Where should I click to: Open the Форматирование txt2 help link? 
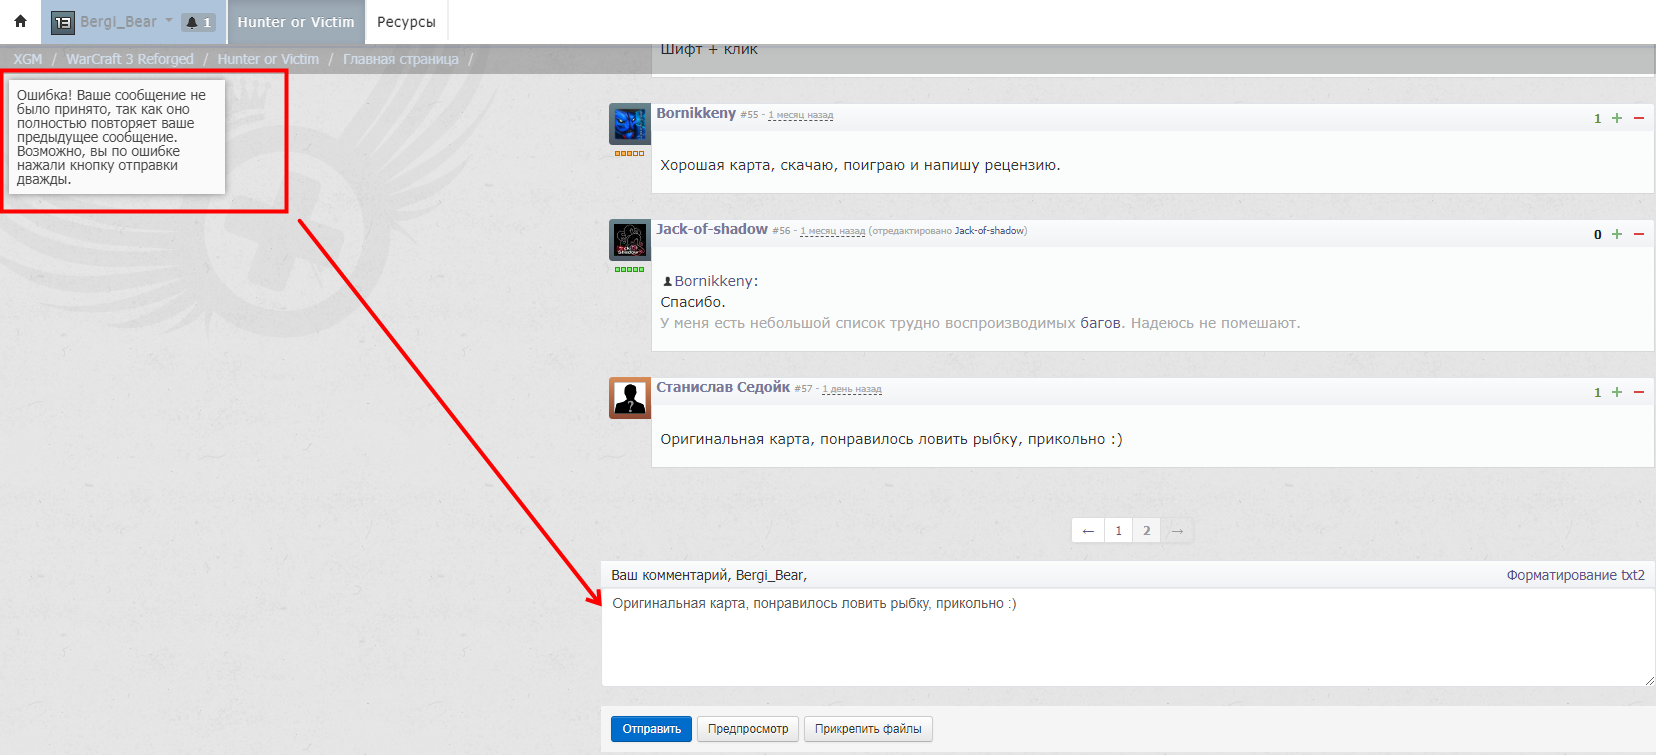click(x=1575, y=575)
